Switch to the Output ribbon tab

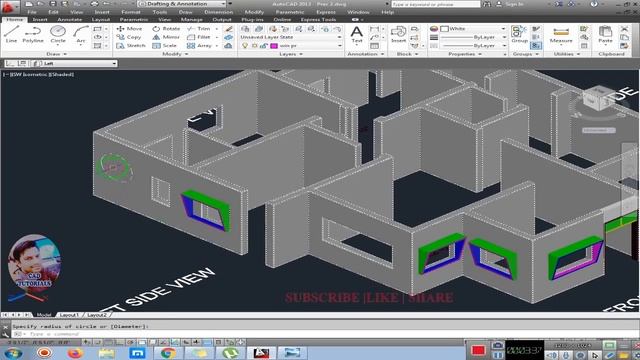click(222, 20)
